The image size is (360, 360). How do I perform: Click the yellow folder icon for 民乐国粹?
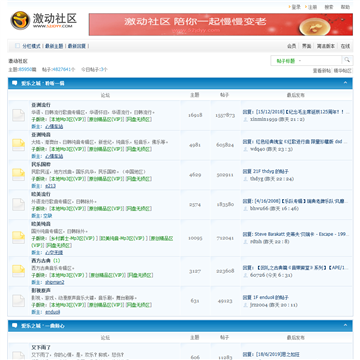pos(19,175)
